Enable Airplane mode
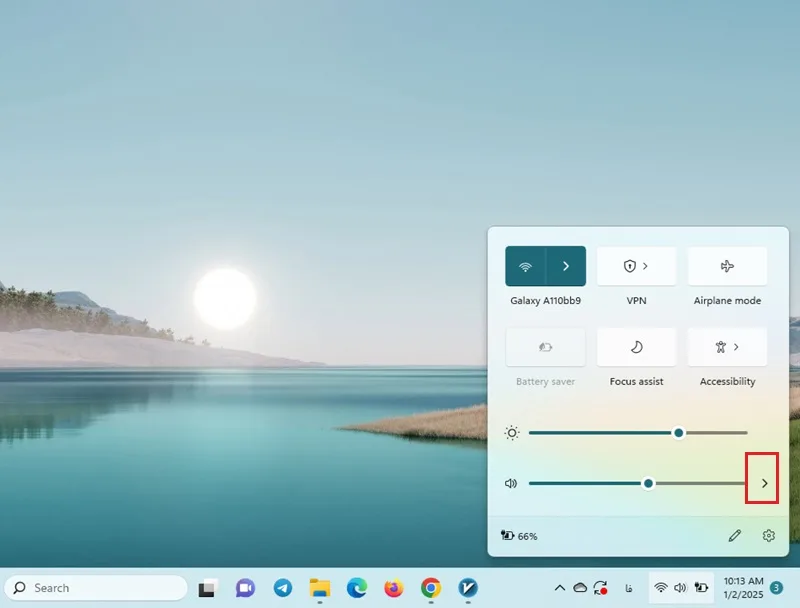Viewport: 800px width, 608px height. coord(727,266)
